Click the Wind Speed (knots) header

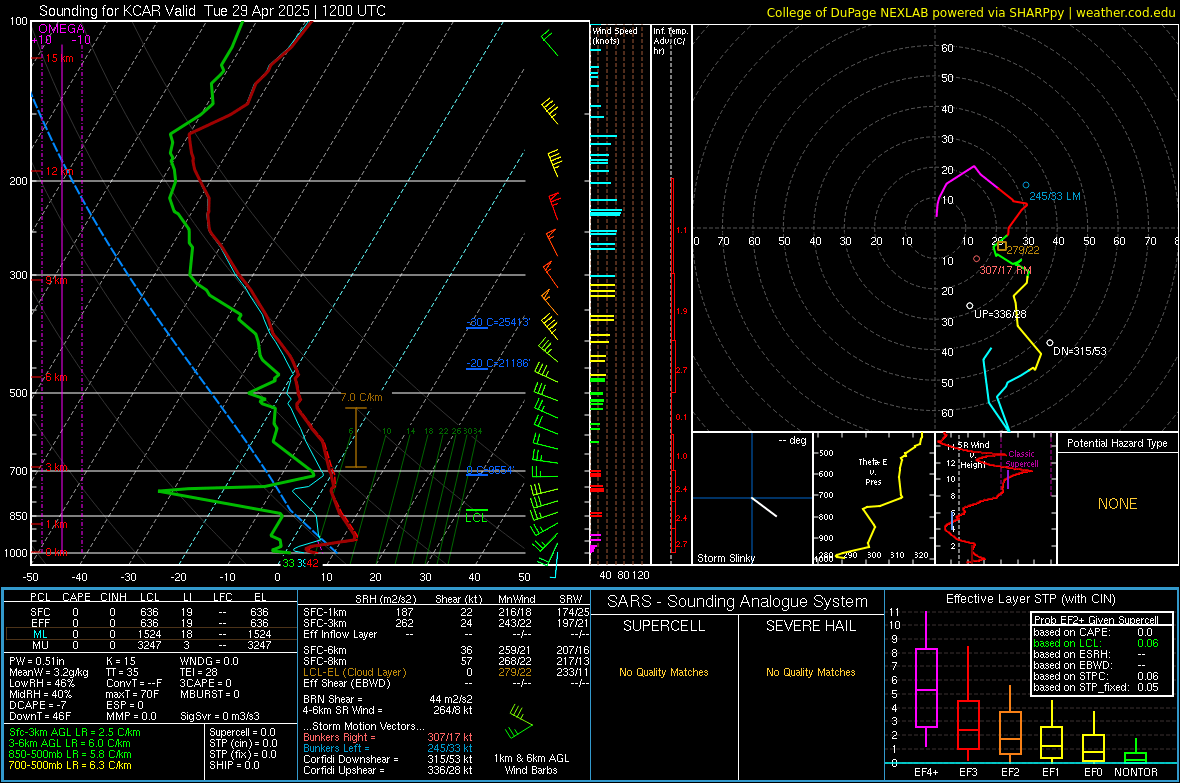[x=615, y=35]
